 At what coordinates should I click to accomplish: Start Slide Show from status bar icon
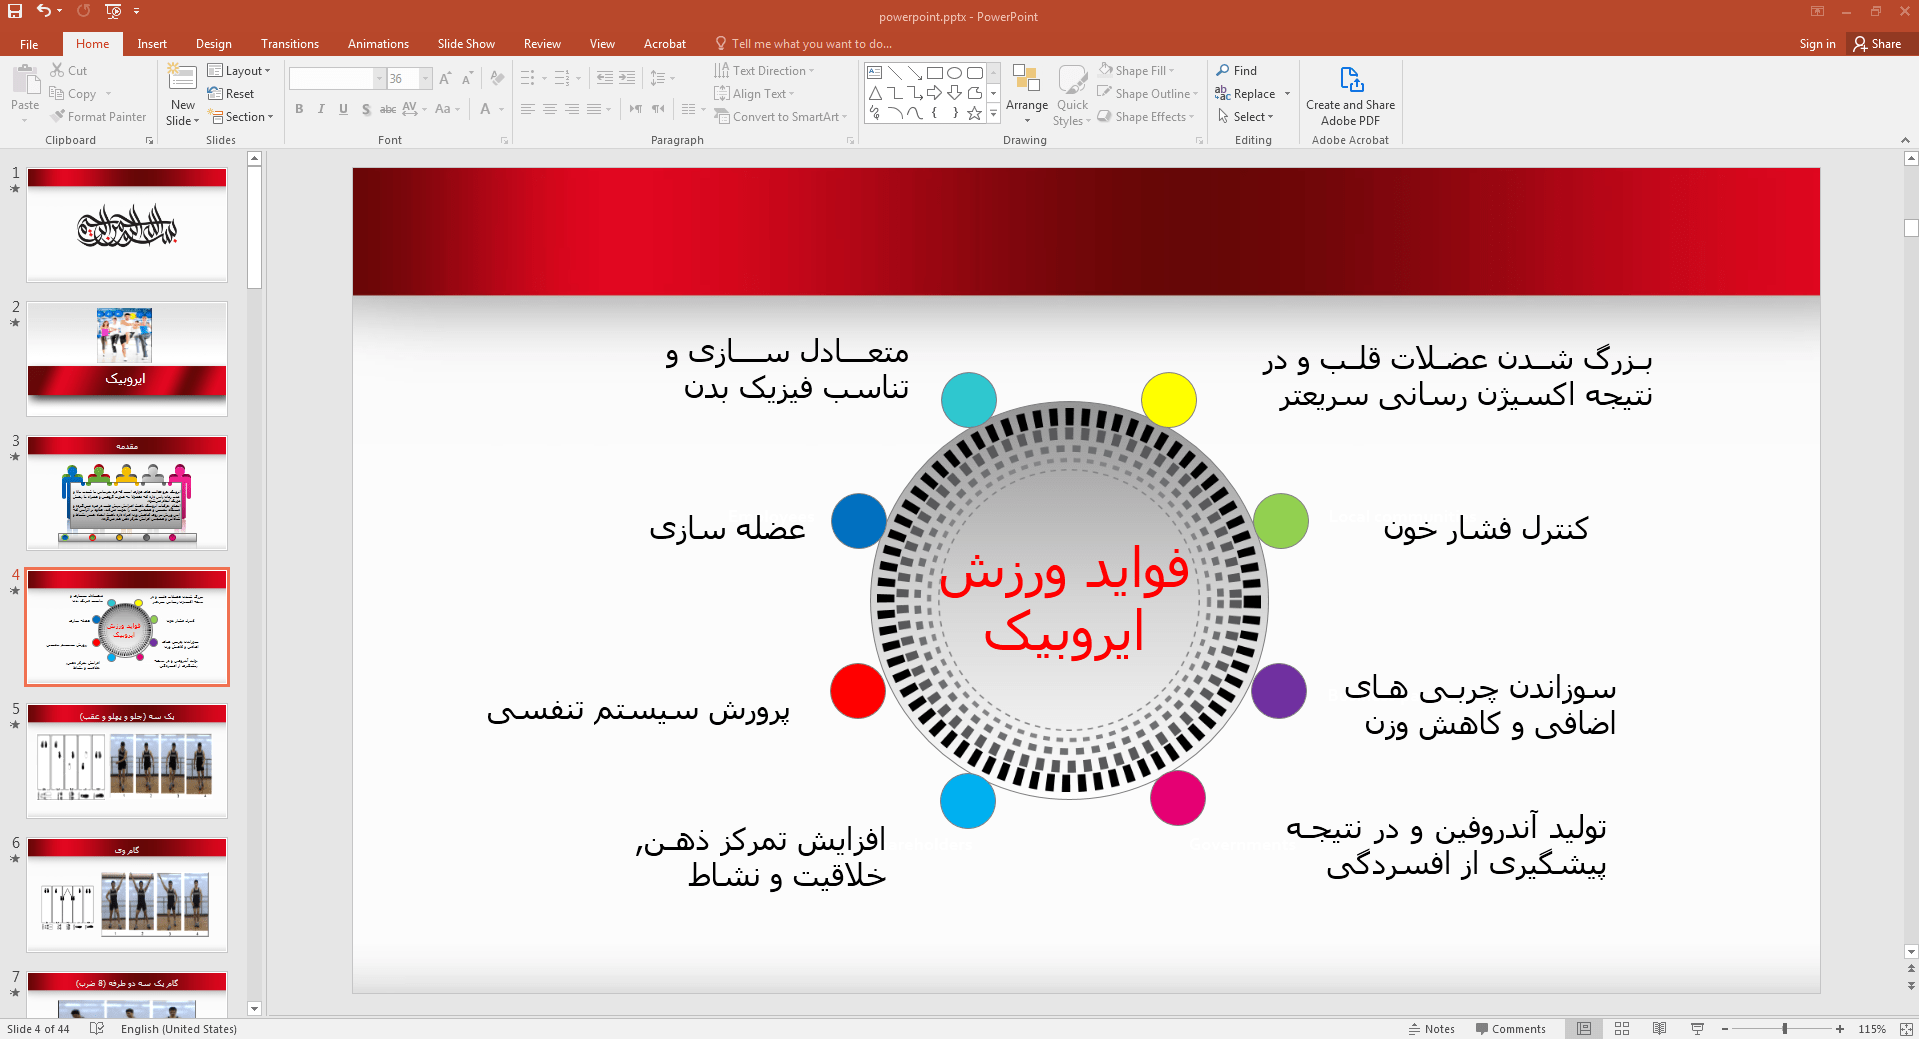point(1697,1029)
